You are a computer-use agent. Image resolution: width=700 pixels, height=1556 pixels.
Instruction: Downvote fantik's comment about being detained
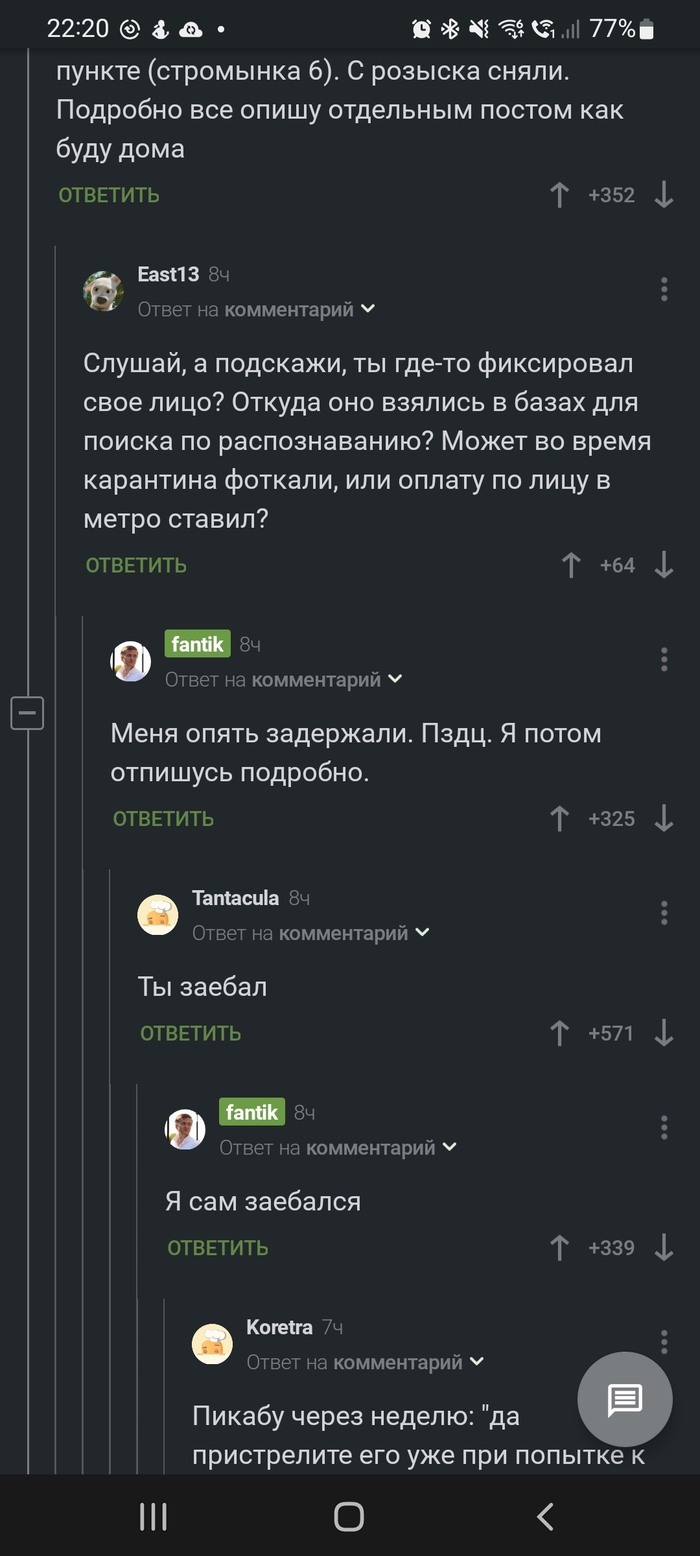(663, 818)
